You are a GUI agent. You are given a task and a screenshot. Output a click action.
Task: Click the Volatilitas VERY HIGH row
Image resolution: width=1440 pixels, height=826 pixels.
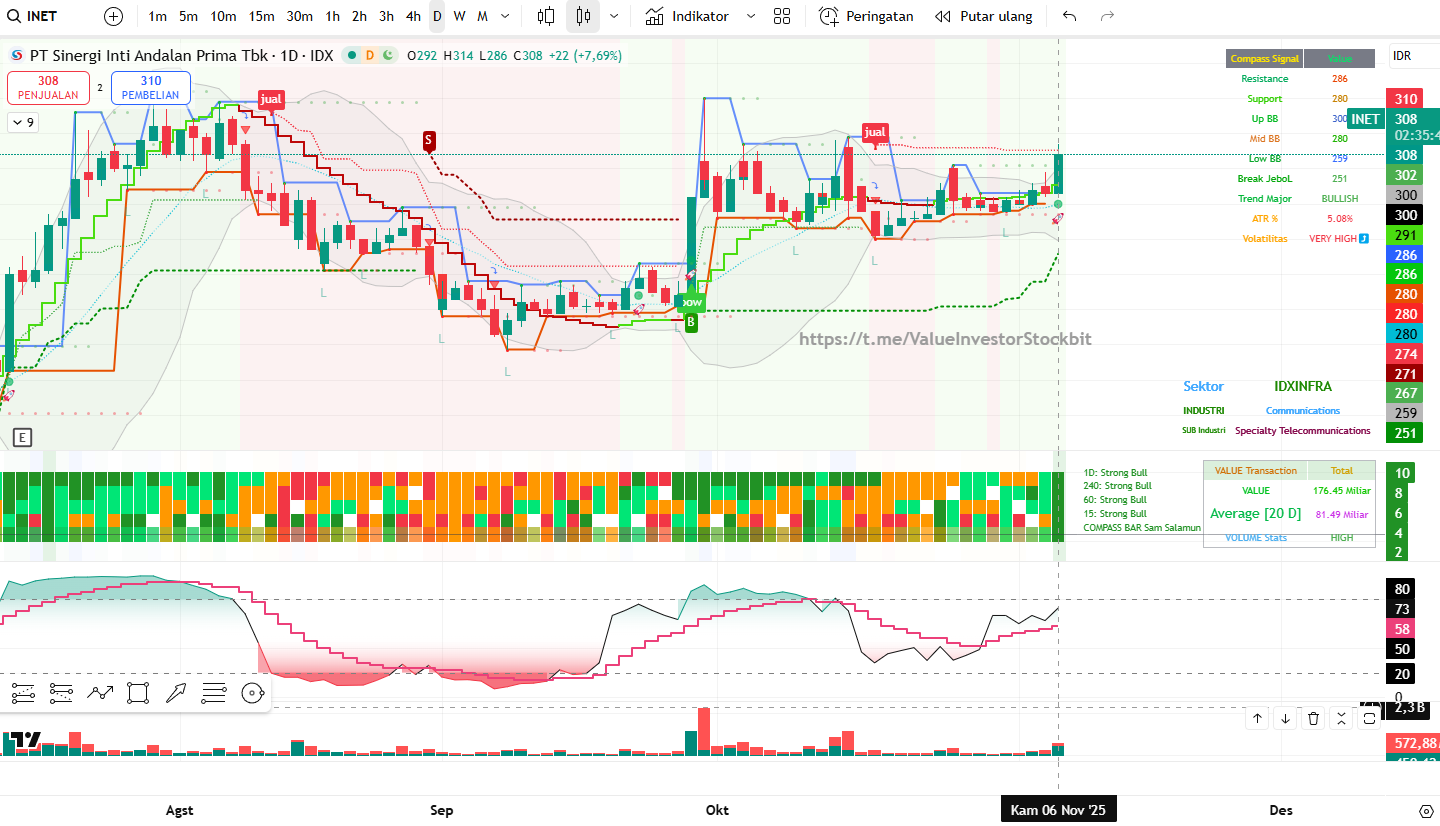[x=1304, y=239]
